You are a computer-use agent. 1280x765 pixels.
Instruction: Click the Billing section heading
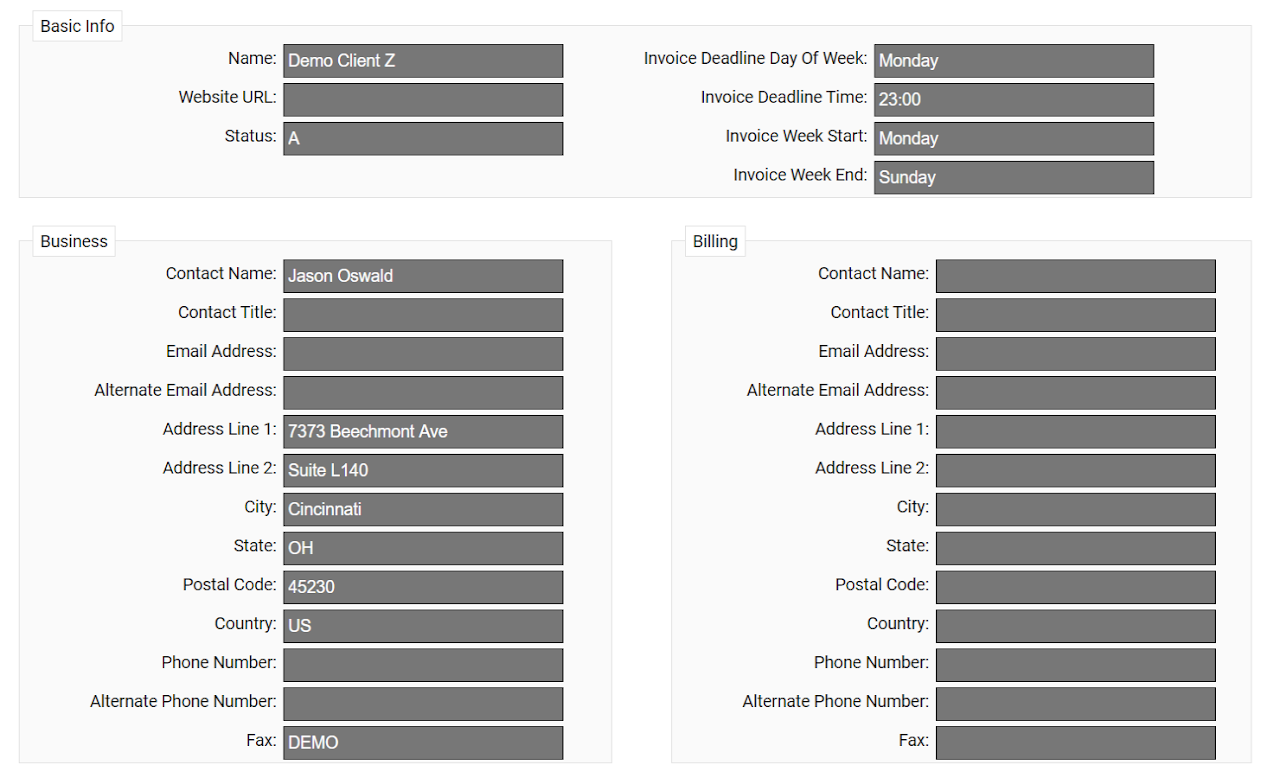(x=715, y=241)
